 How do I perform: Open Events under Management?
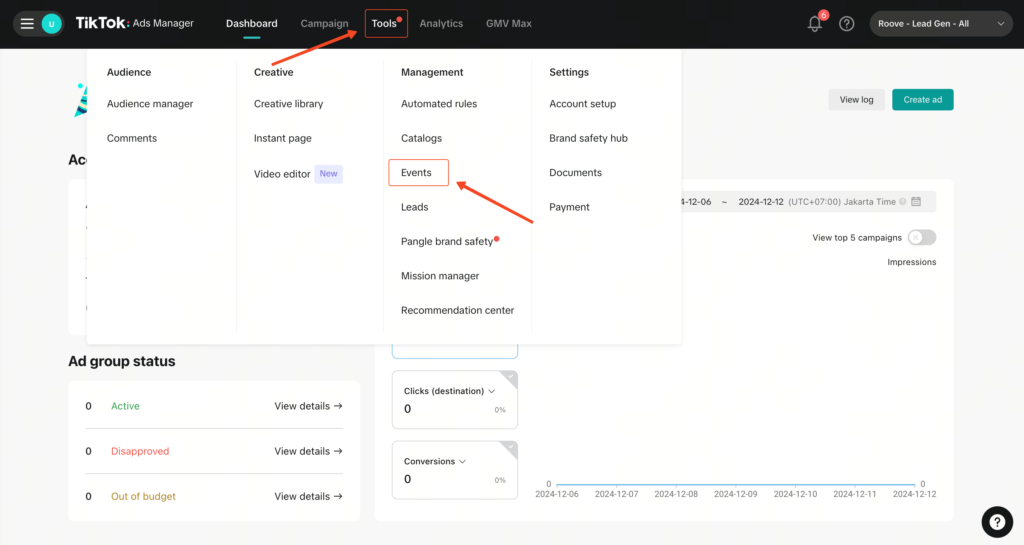point(418,172)
